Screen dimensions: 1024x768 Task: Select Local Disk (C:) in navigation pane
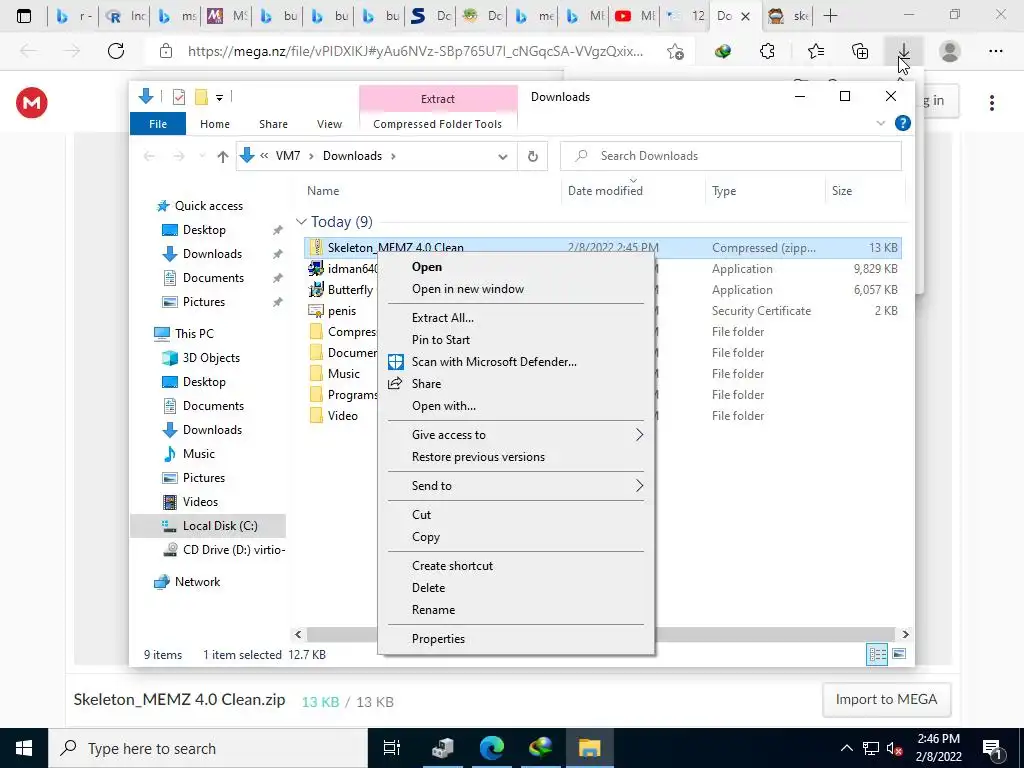[208, 526]
